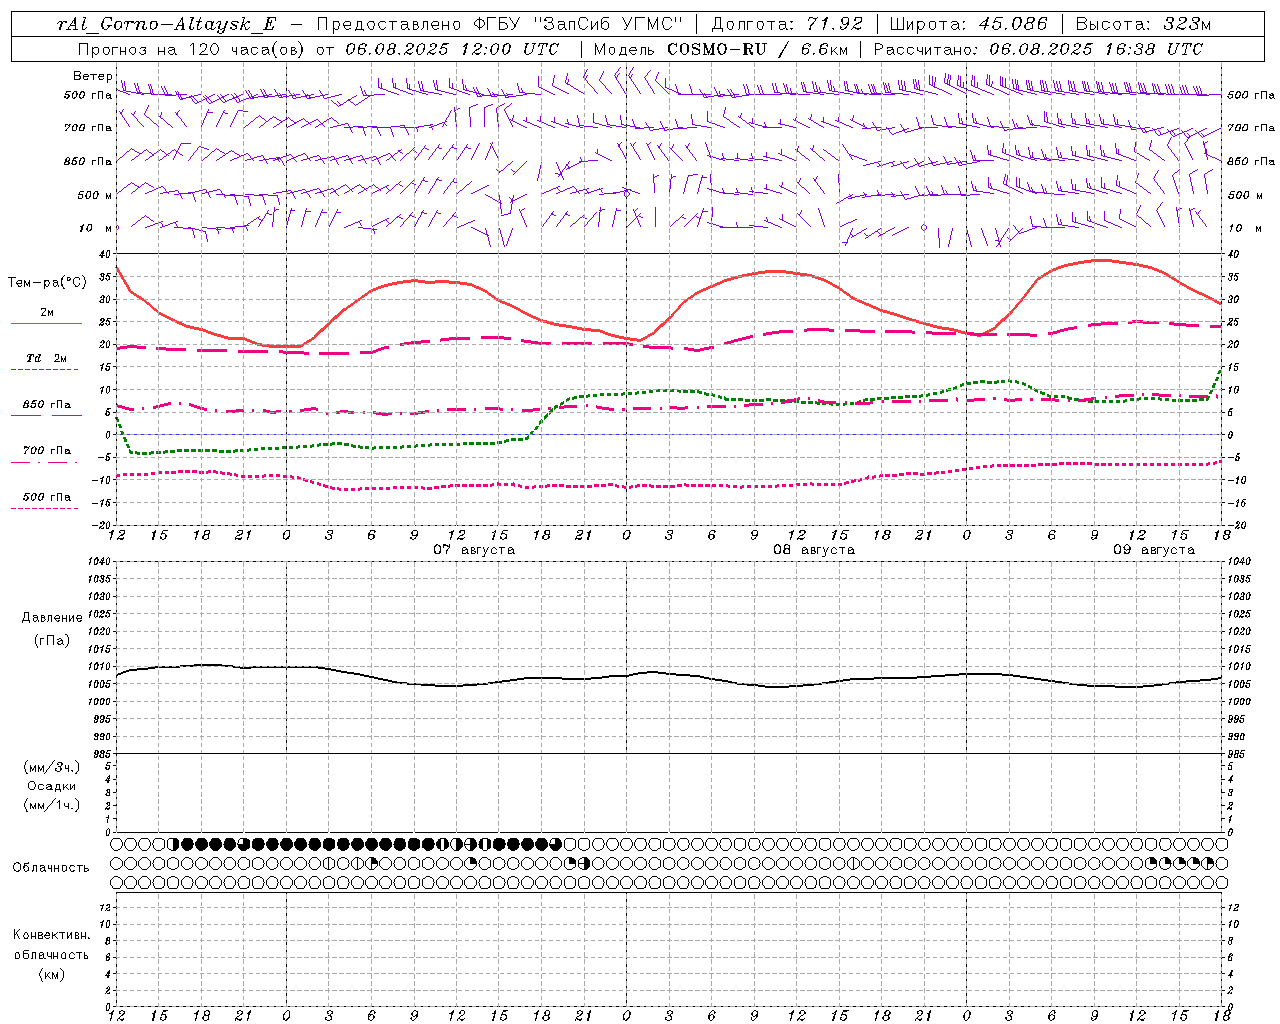Click the black pressure curve in the pressure panel
This screenshot has height=1024, width=1280.
point(670,675)
